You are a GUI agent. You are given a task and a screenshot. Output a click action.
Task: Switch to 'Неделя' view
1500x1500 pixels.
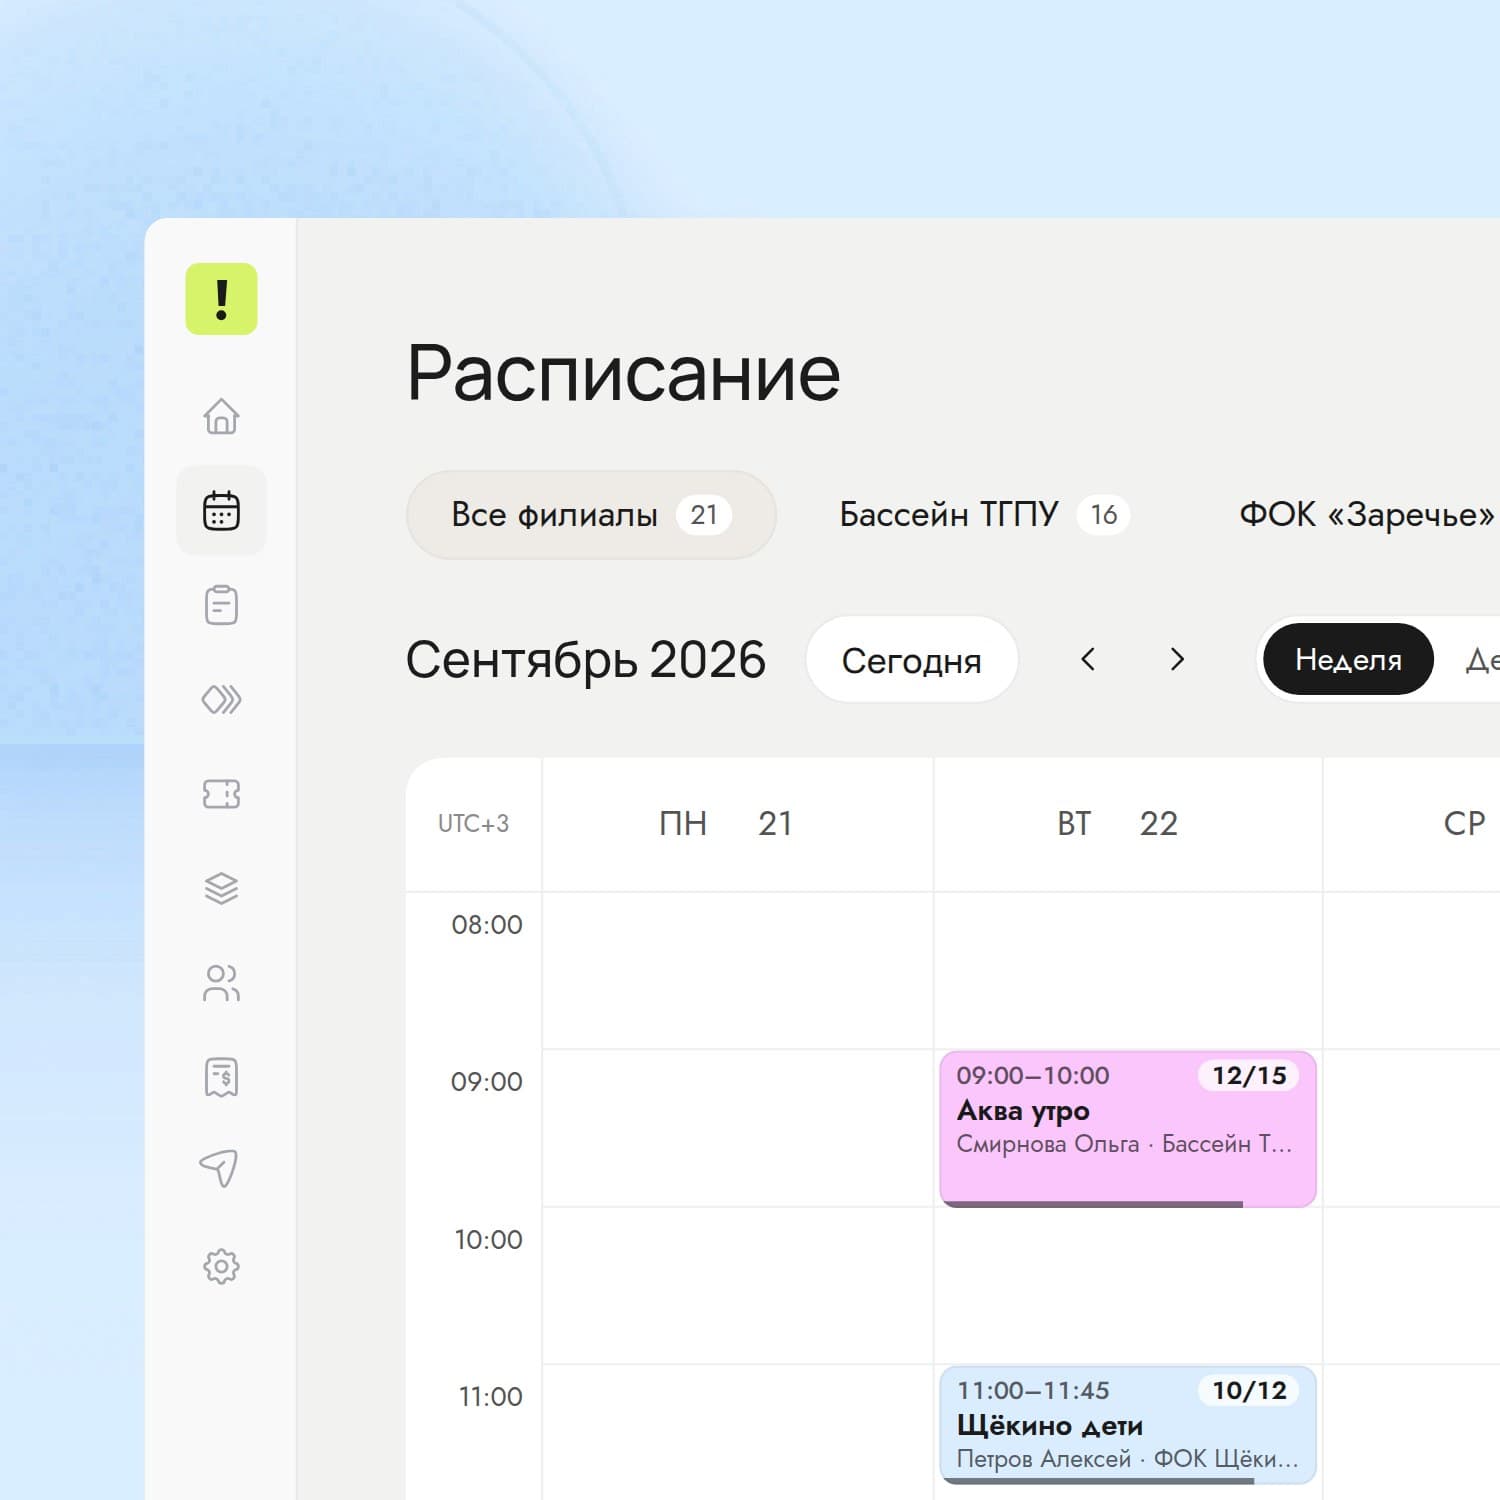pyautogui.click(x=1348, y=659)
